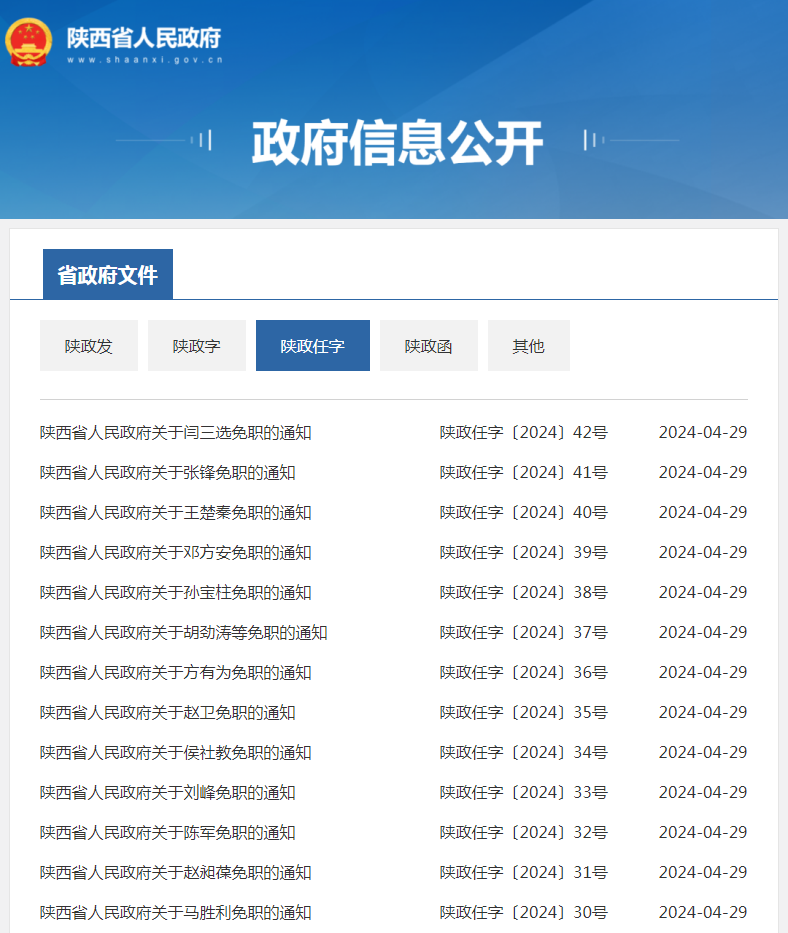Switch to the 其他 category tab
Image resolution: width=788 pixels, height=933 pixels.
coord(529,346)
